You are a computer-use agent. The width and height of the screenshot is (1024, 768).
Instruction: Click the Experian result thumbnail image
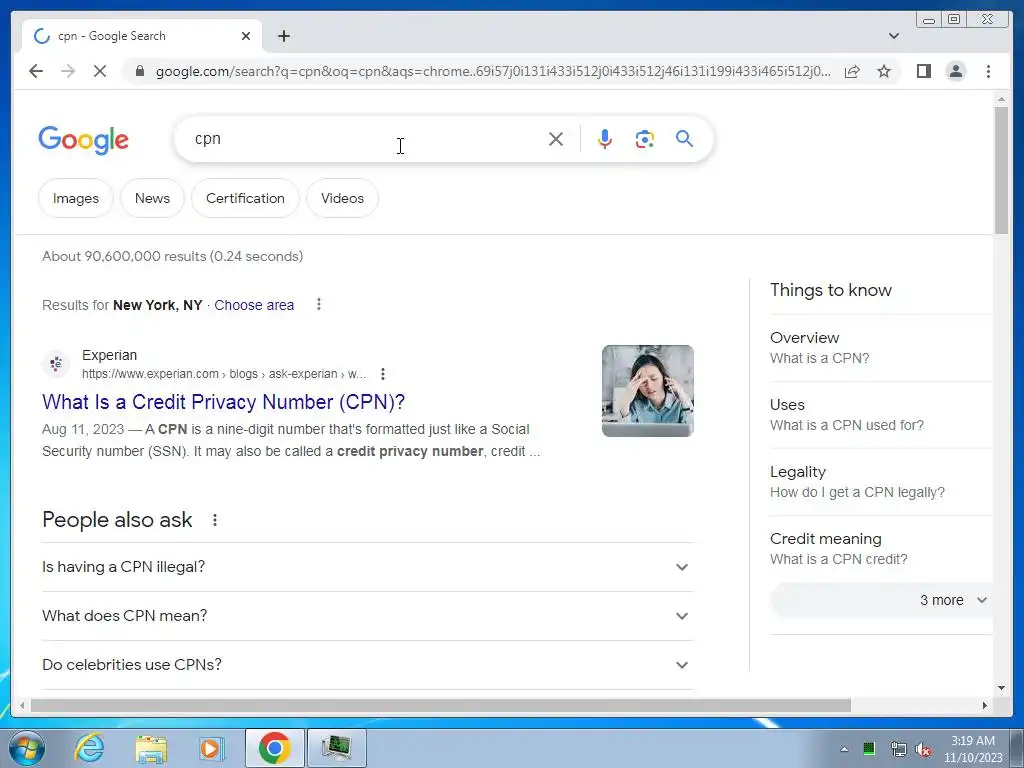tap(648, 391)
